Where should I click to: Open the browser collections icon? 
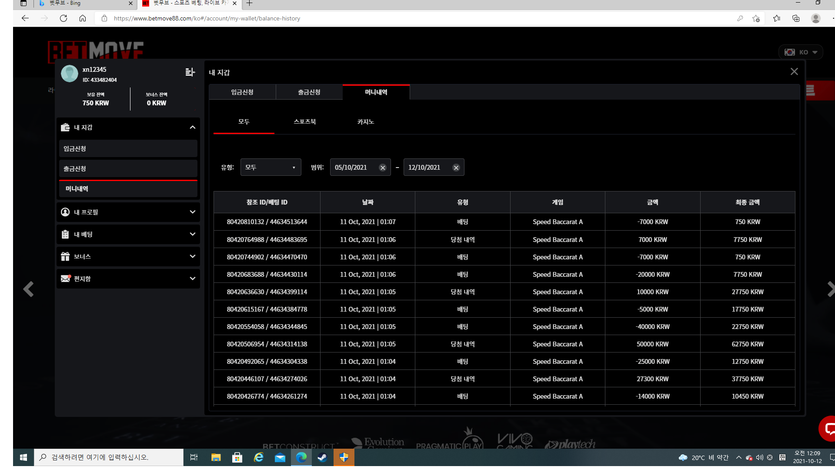pos(796,18)
